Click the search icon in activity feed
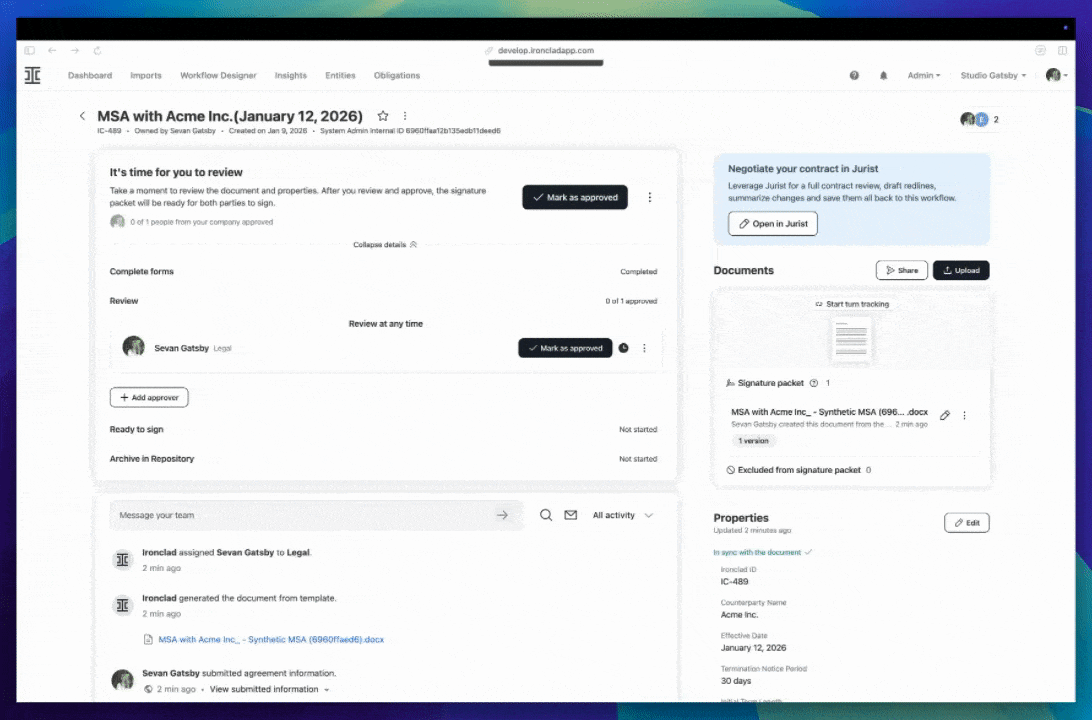Screen dimensions: 1092x720 point(546,515)
